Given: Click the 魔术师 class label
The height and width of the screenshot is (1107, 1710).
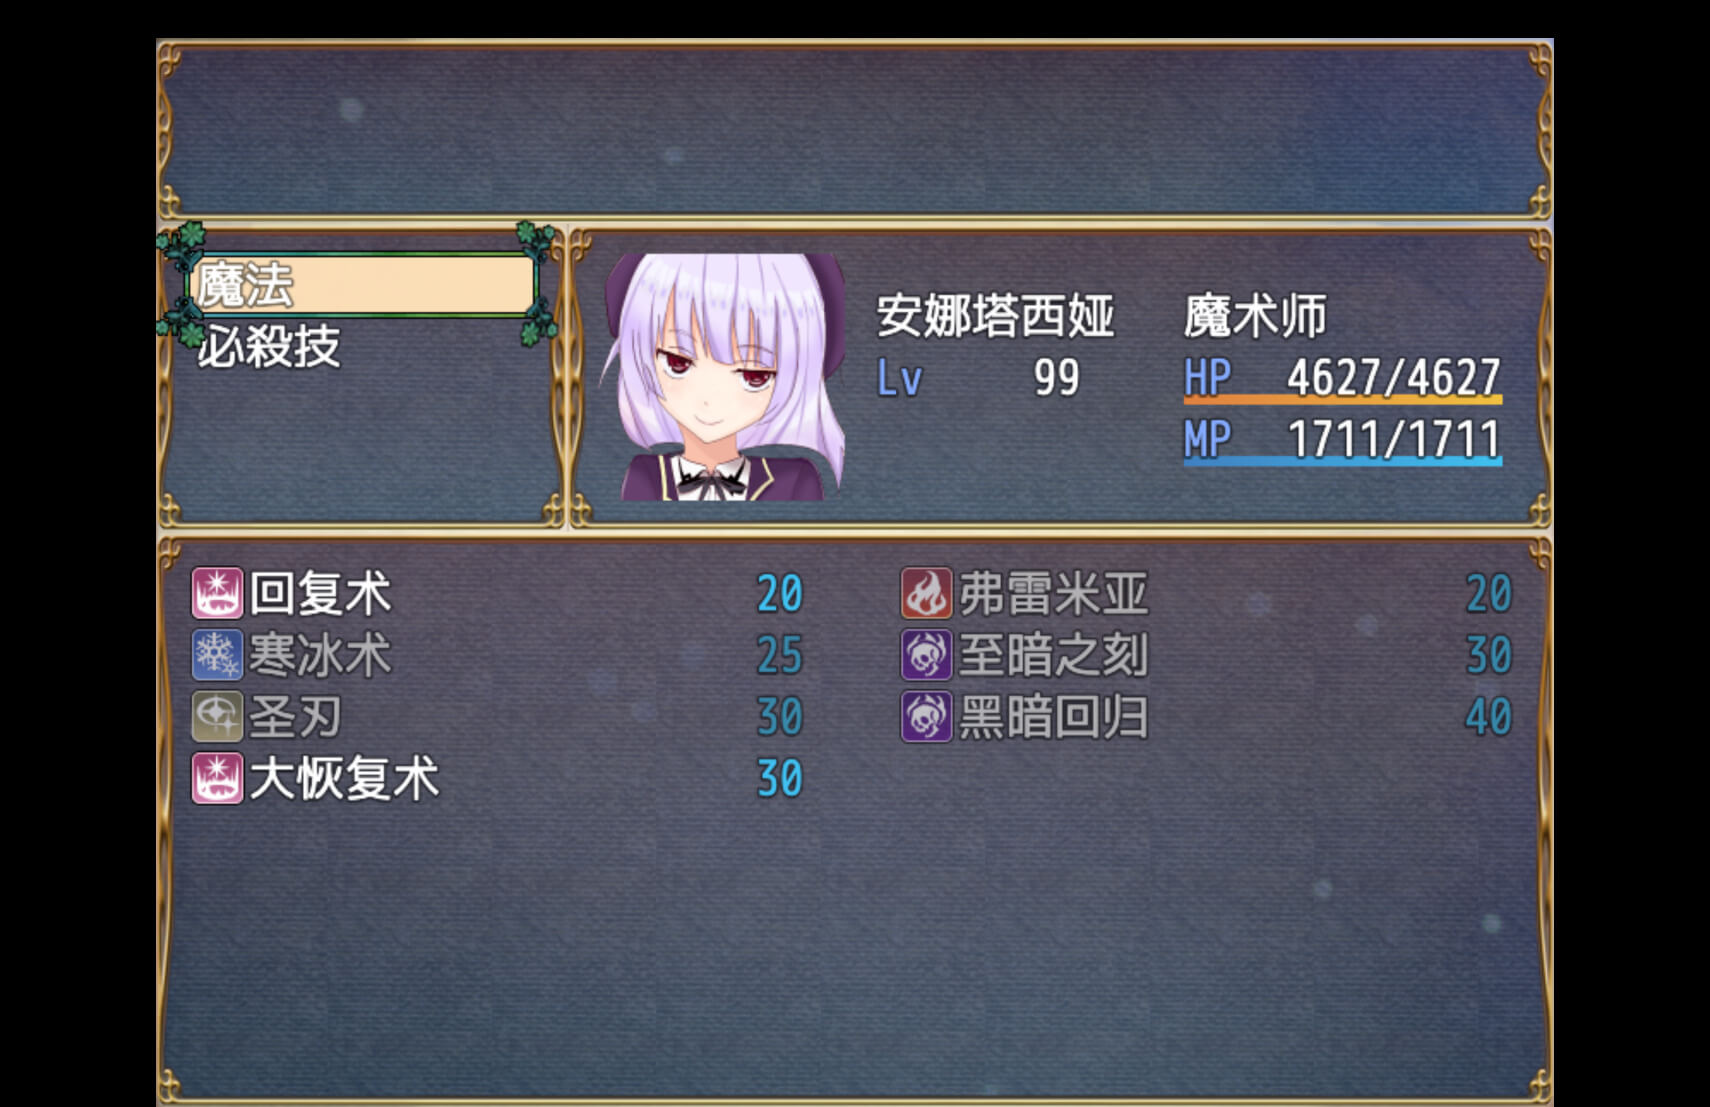Looking at the screenshot, I should [1255, 316].
